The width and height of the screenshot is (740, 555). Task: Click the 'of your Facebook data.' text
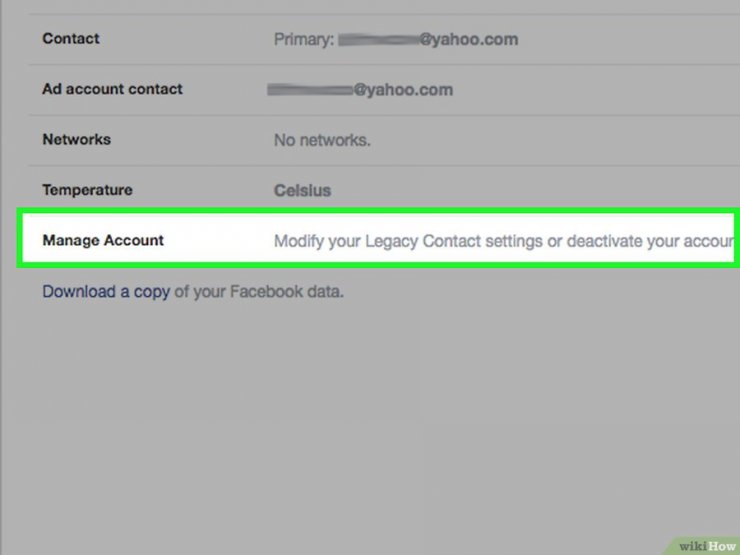(259, 292)
